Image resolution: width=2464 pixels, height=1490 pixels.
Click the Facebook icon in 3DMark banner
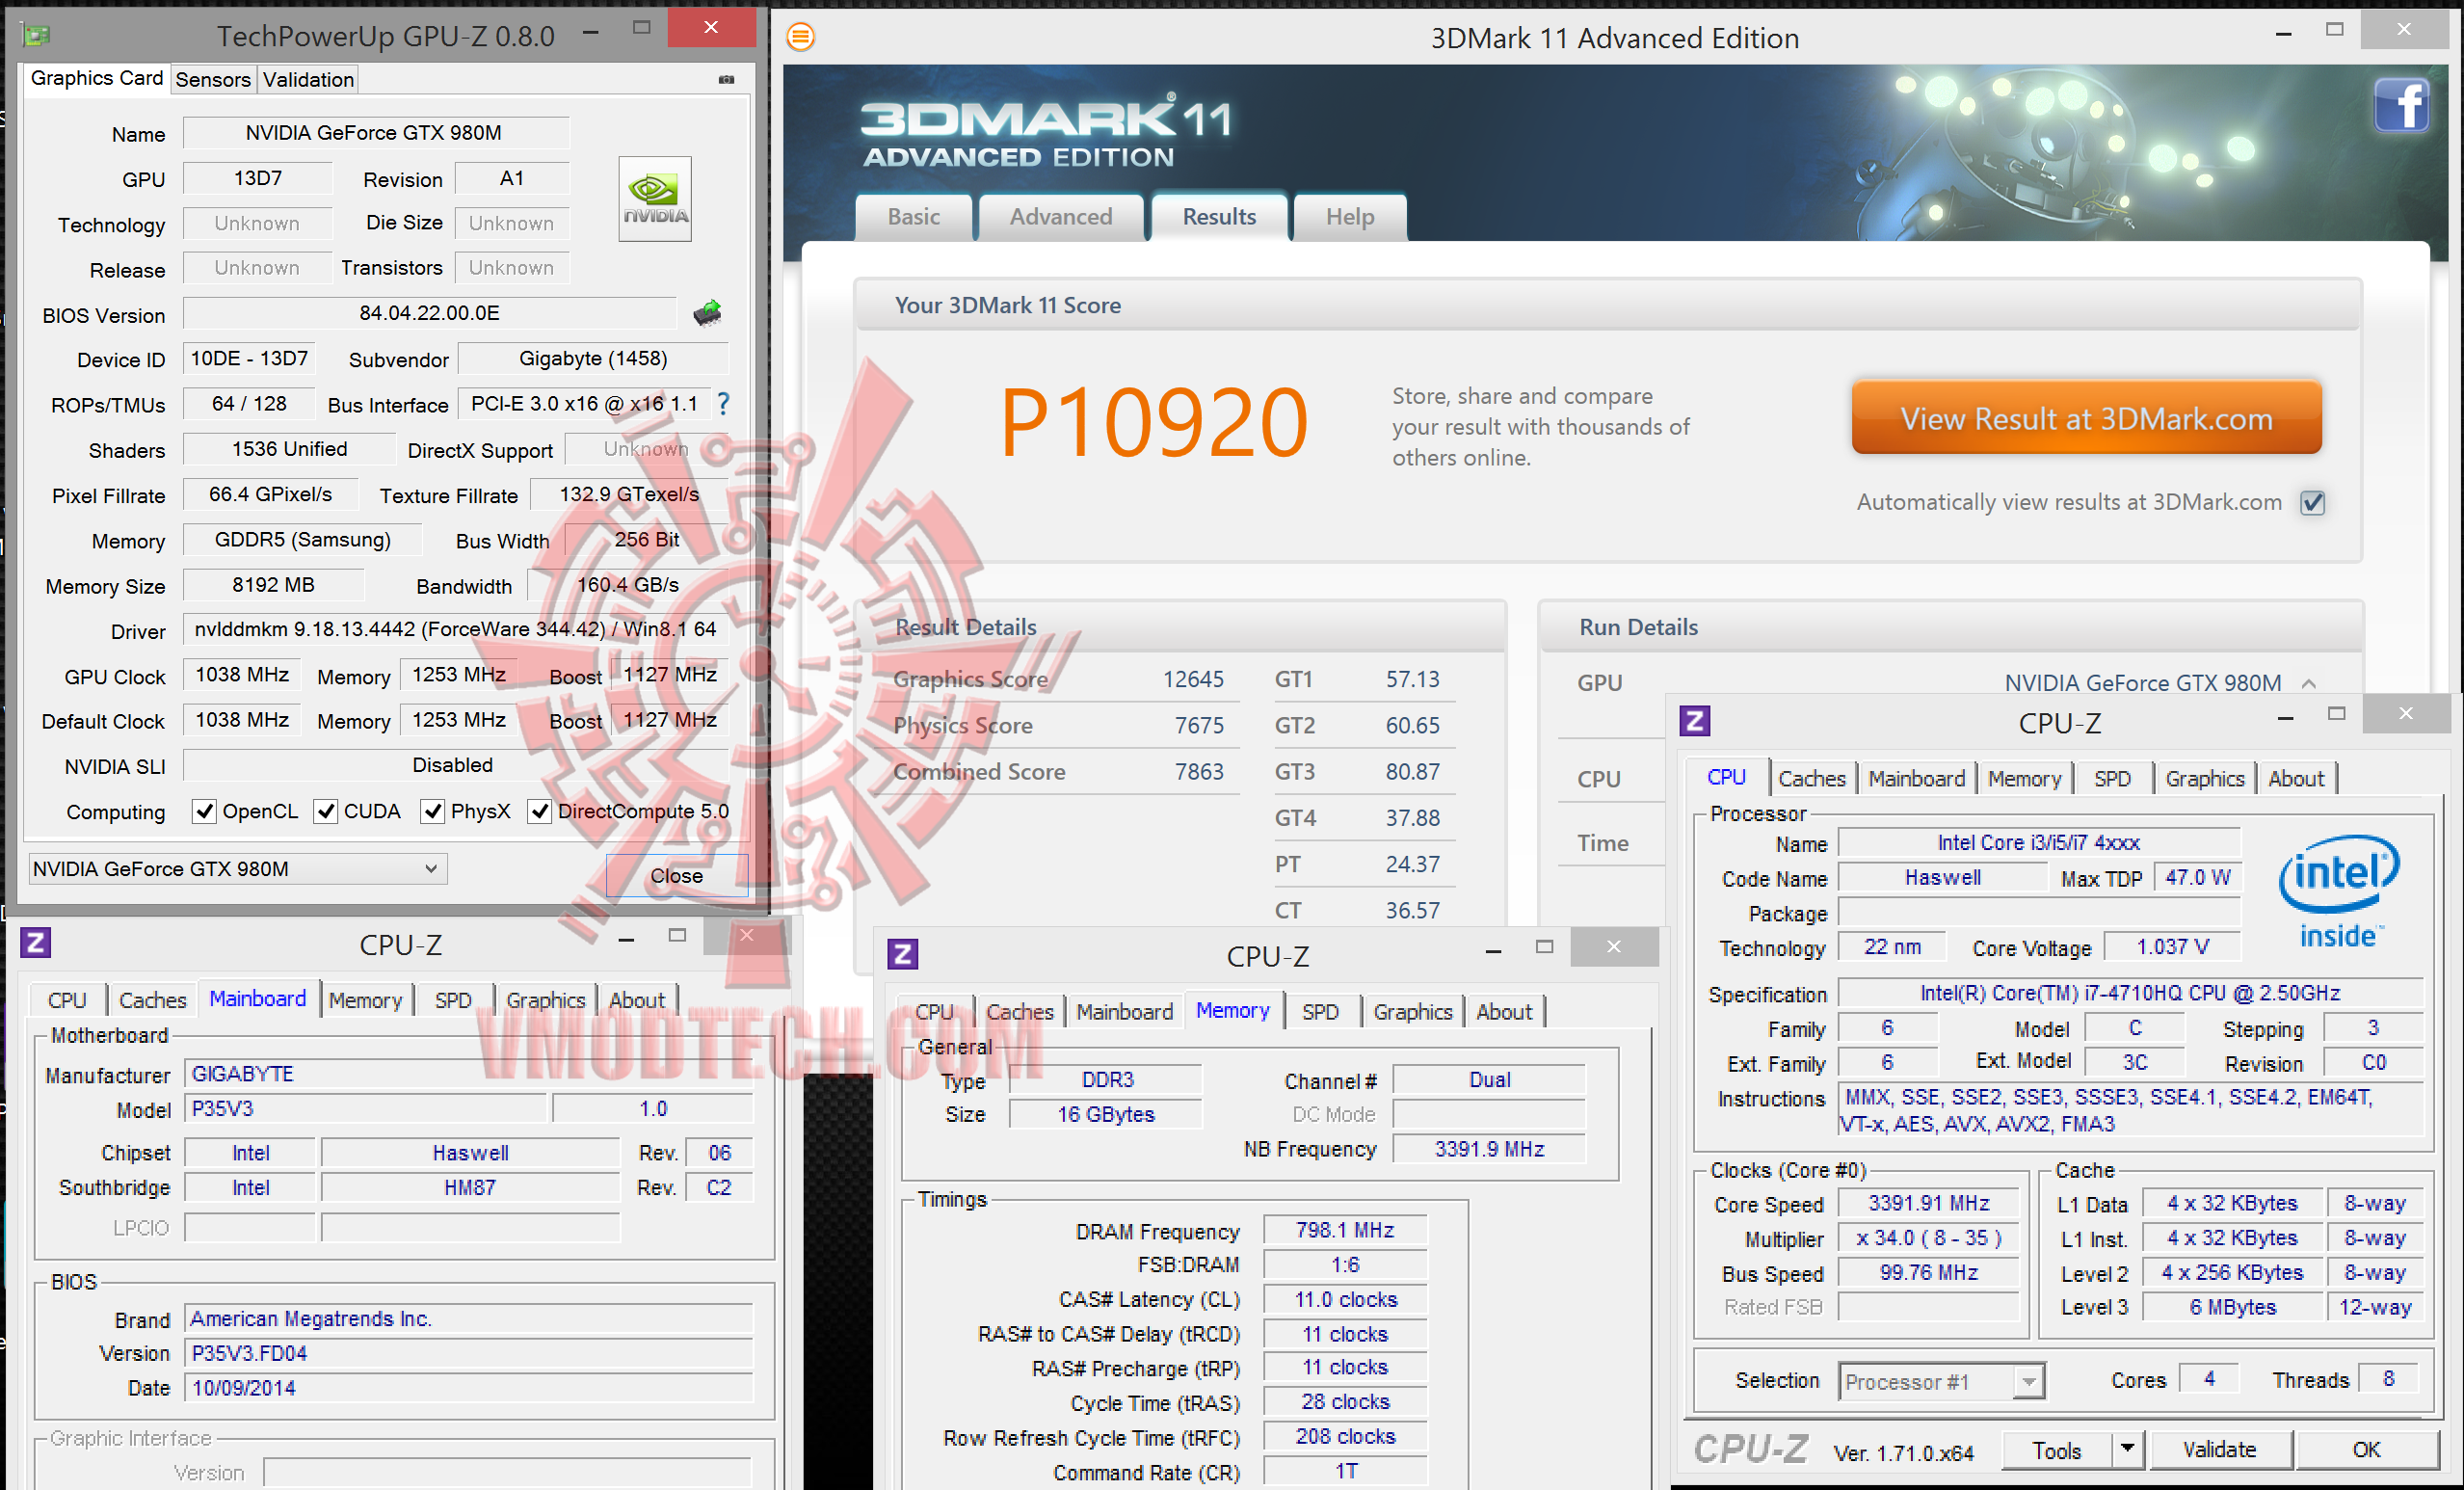[x=2402, y=105]
